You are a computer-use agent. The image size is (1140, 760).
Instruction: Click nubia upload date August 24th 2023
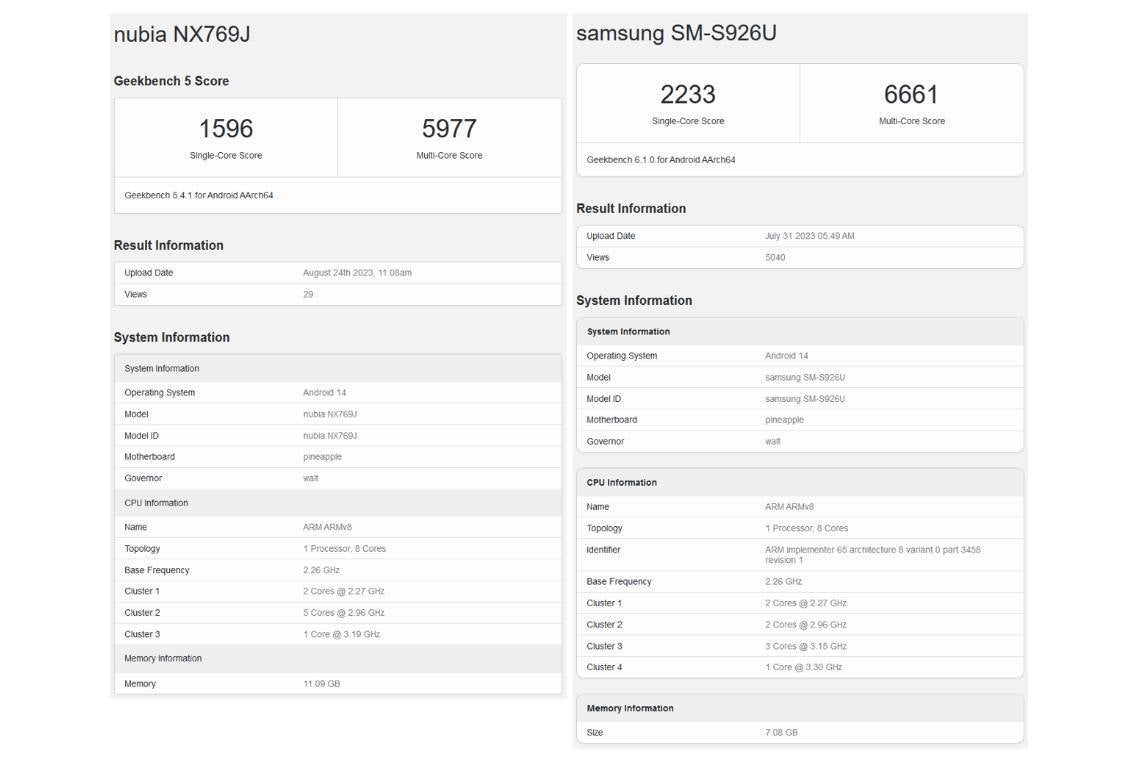pyautogui.click(x=357, y=273)
